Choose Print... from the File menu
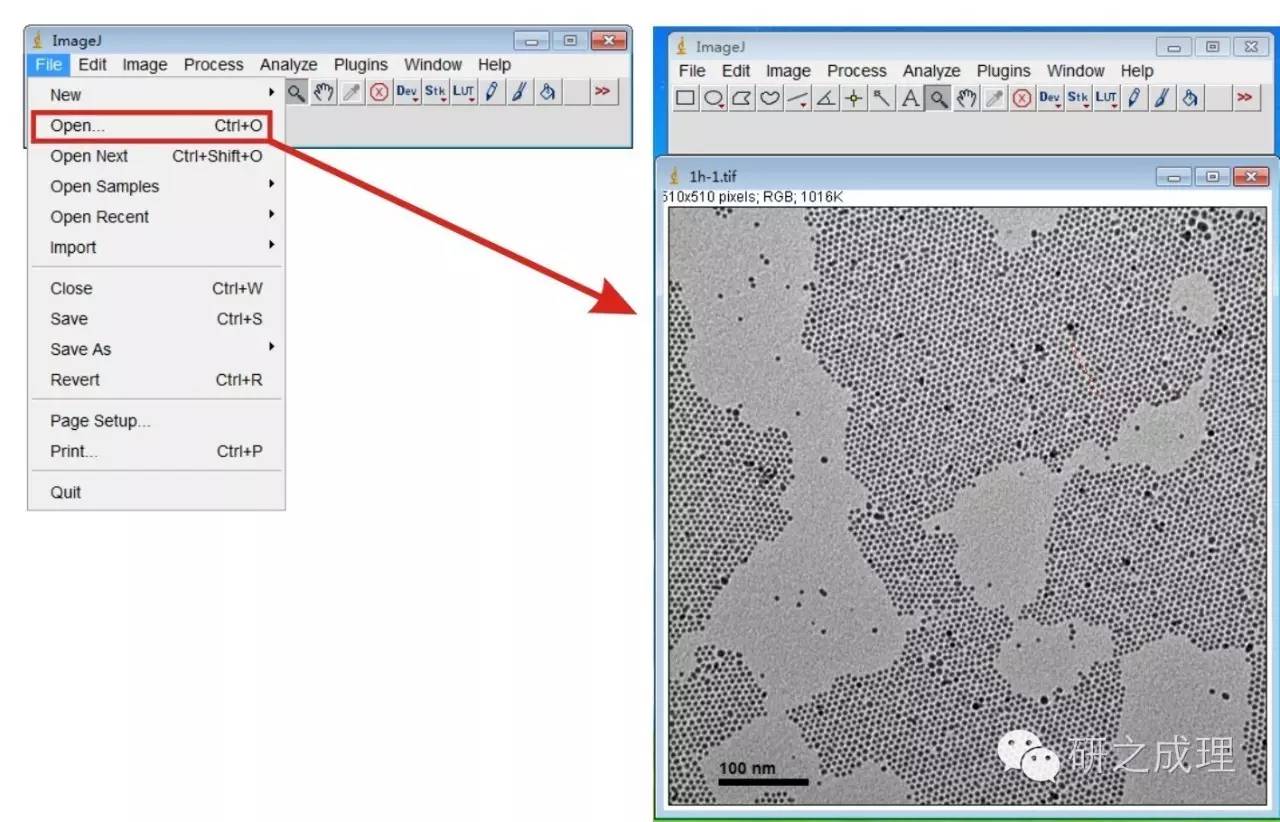The height and width of the screenshot is (822, 1280). 157,451
